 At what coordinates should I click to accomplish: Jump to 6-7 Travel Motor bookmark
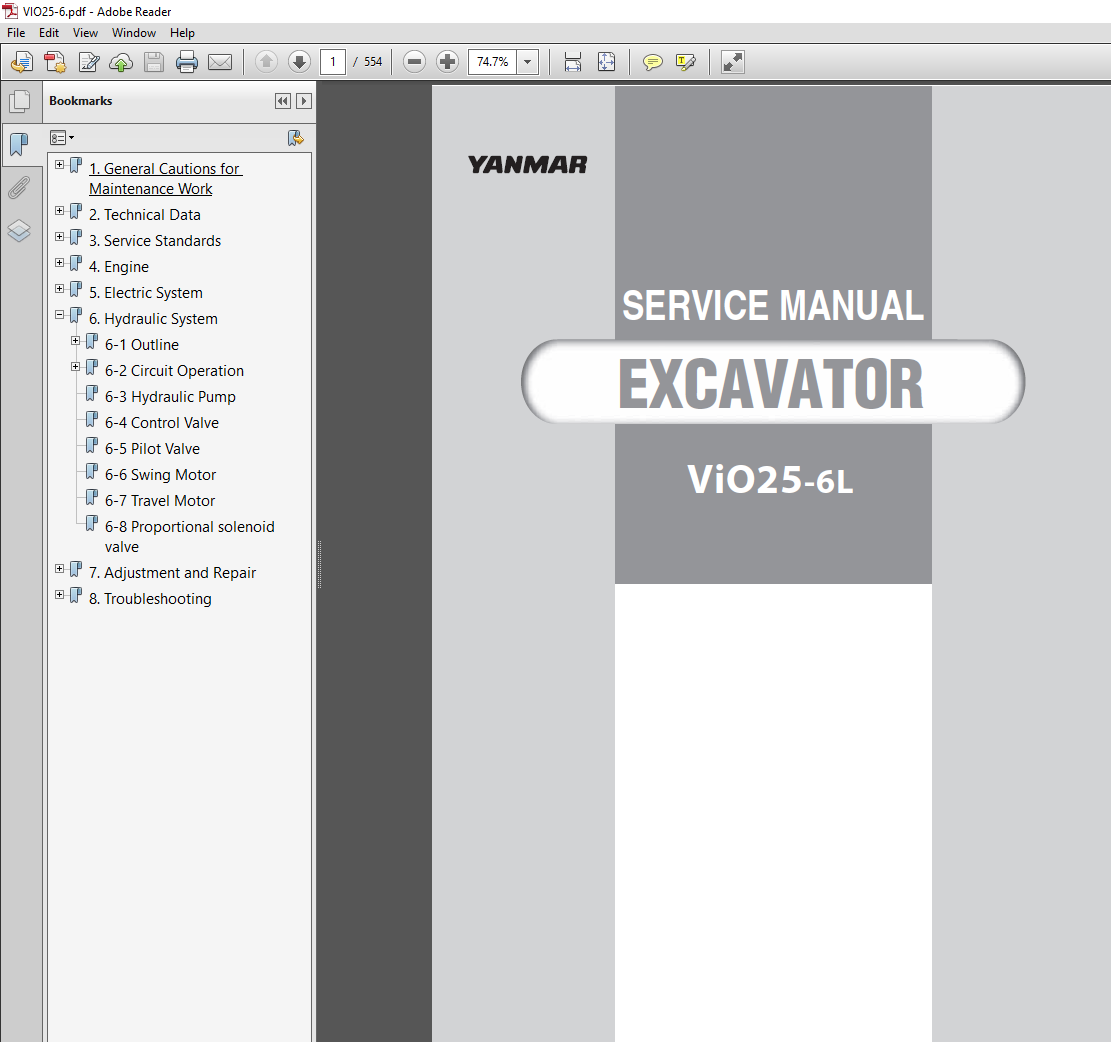160,501
